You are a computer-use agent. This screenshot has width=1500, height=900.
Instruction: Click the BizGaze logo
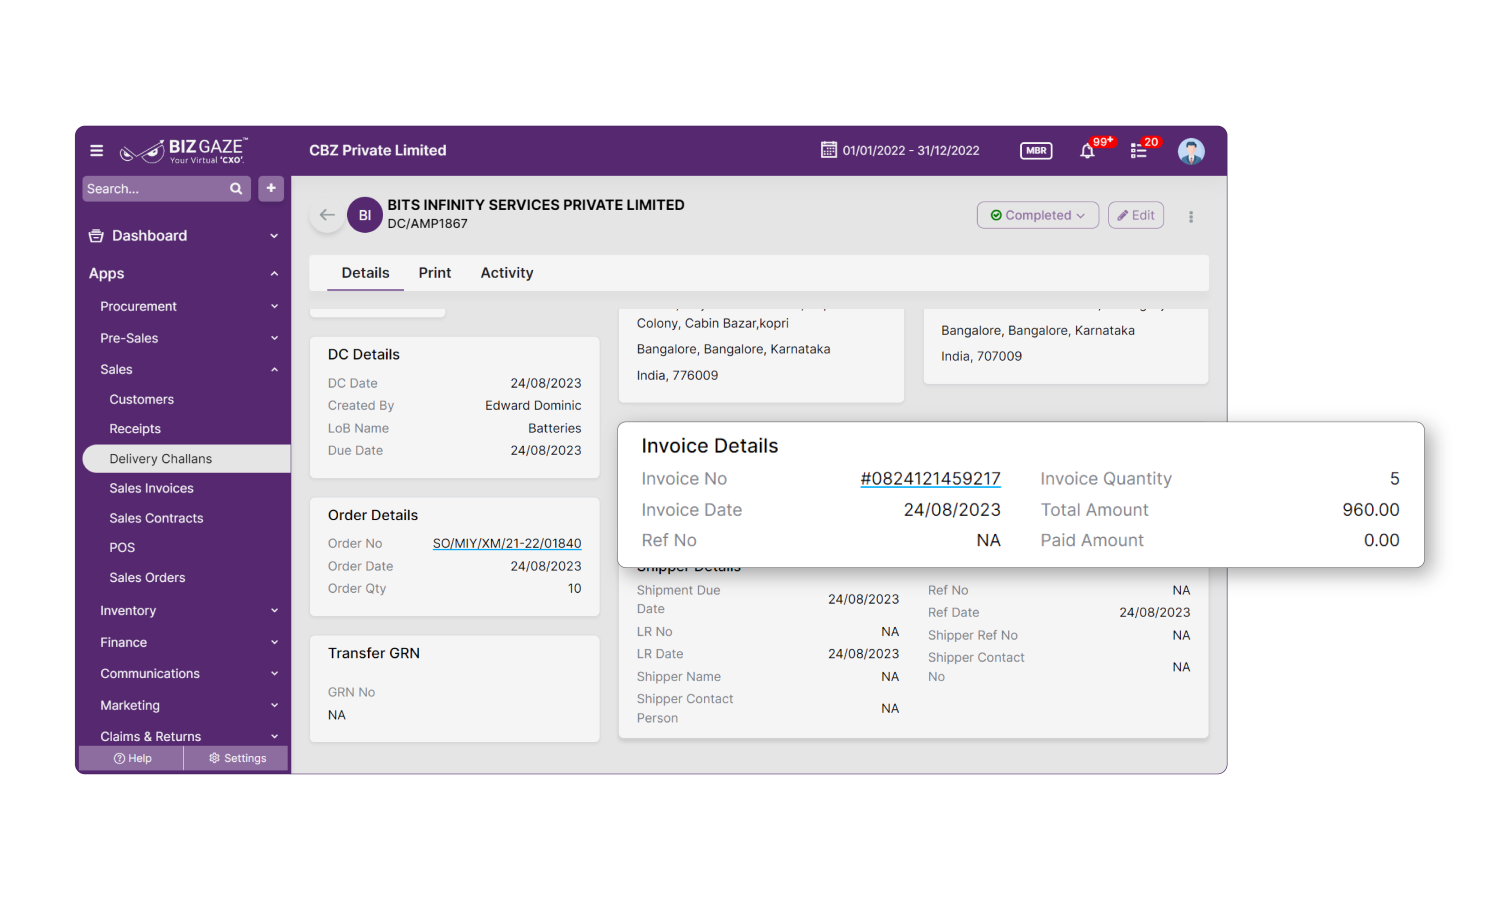click(183, 151)
